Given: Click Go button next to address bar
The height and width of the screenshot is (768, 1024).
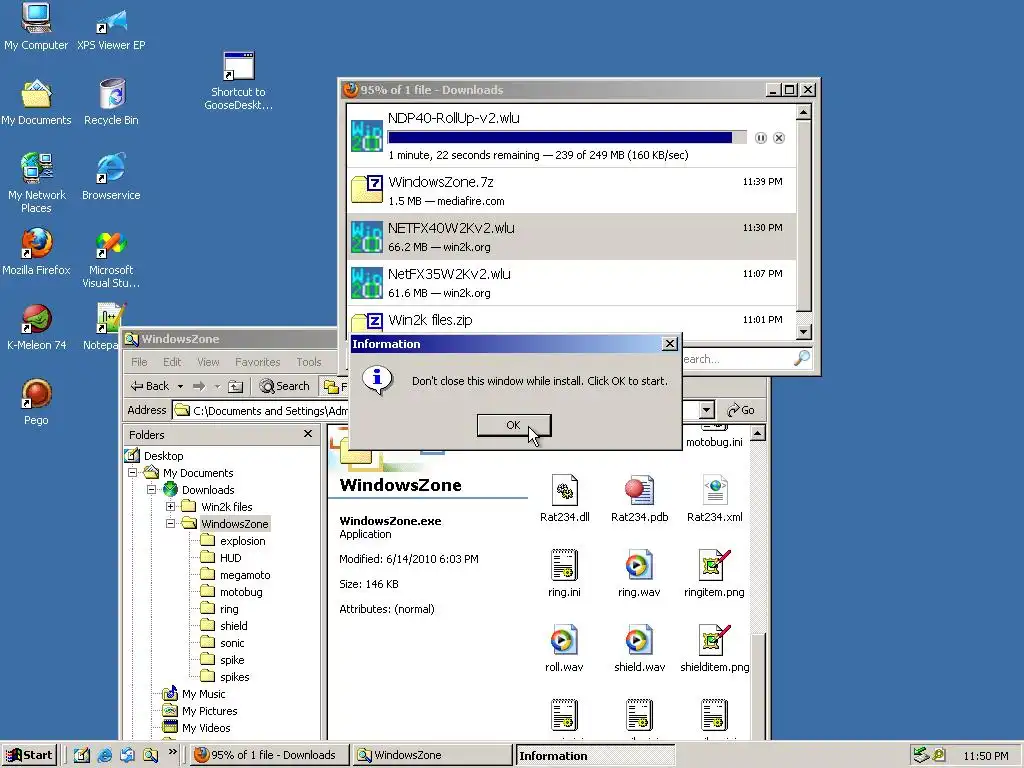Looking at the screenshot, I should (x=741, y=410).
